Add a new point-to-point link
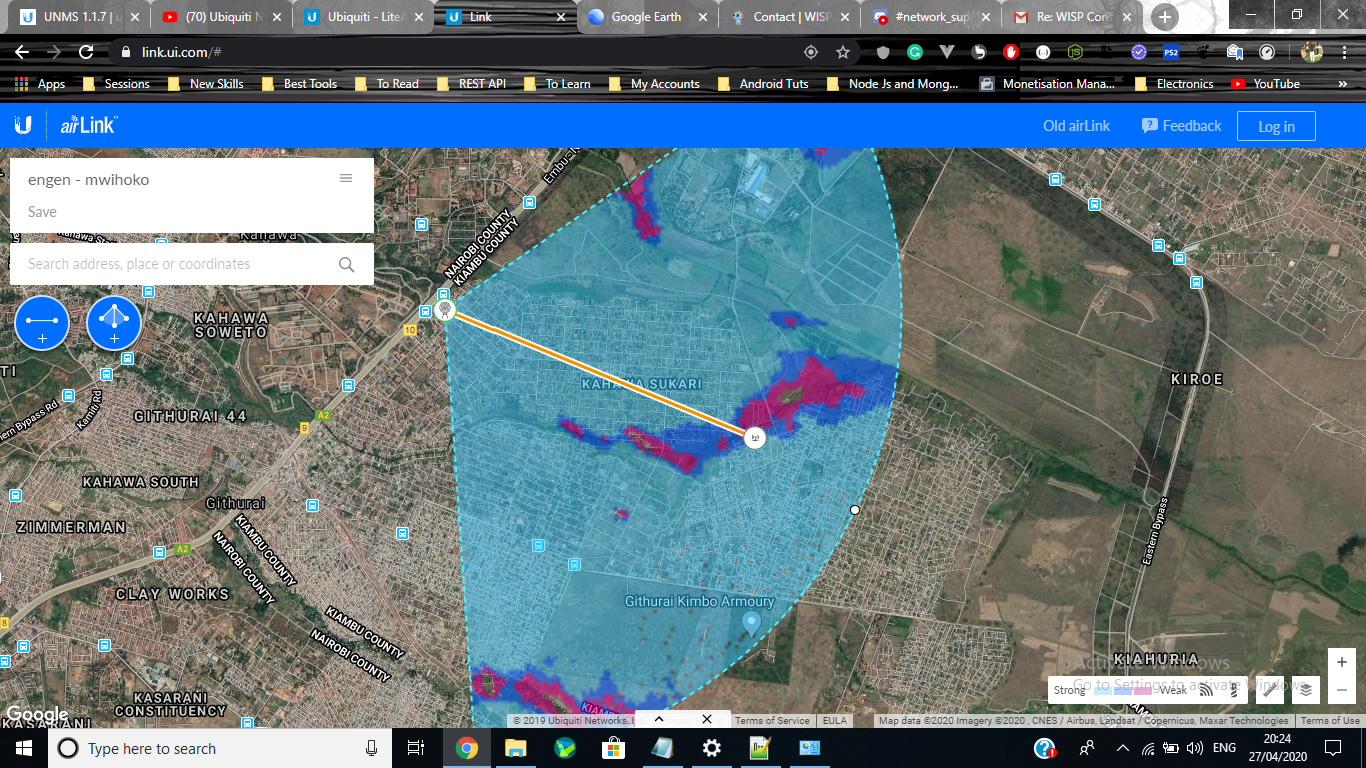 [42, 324]
